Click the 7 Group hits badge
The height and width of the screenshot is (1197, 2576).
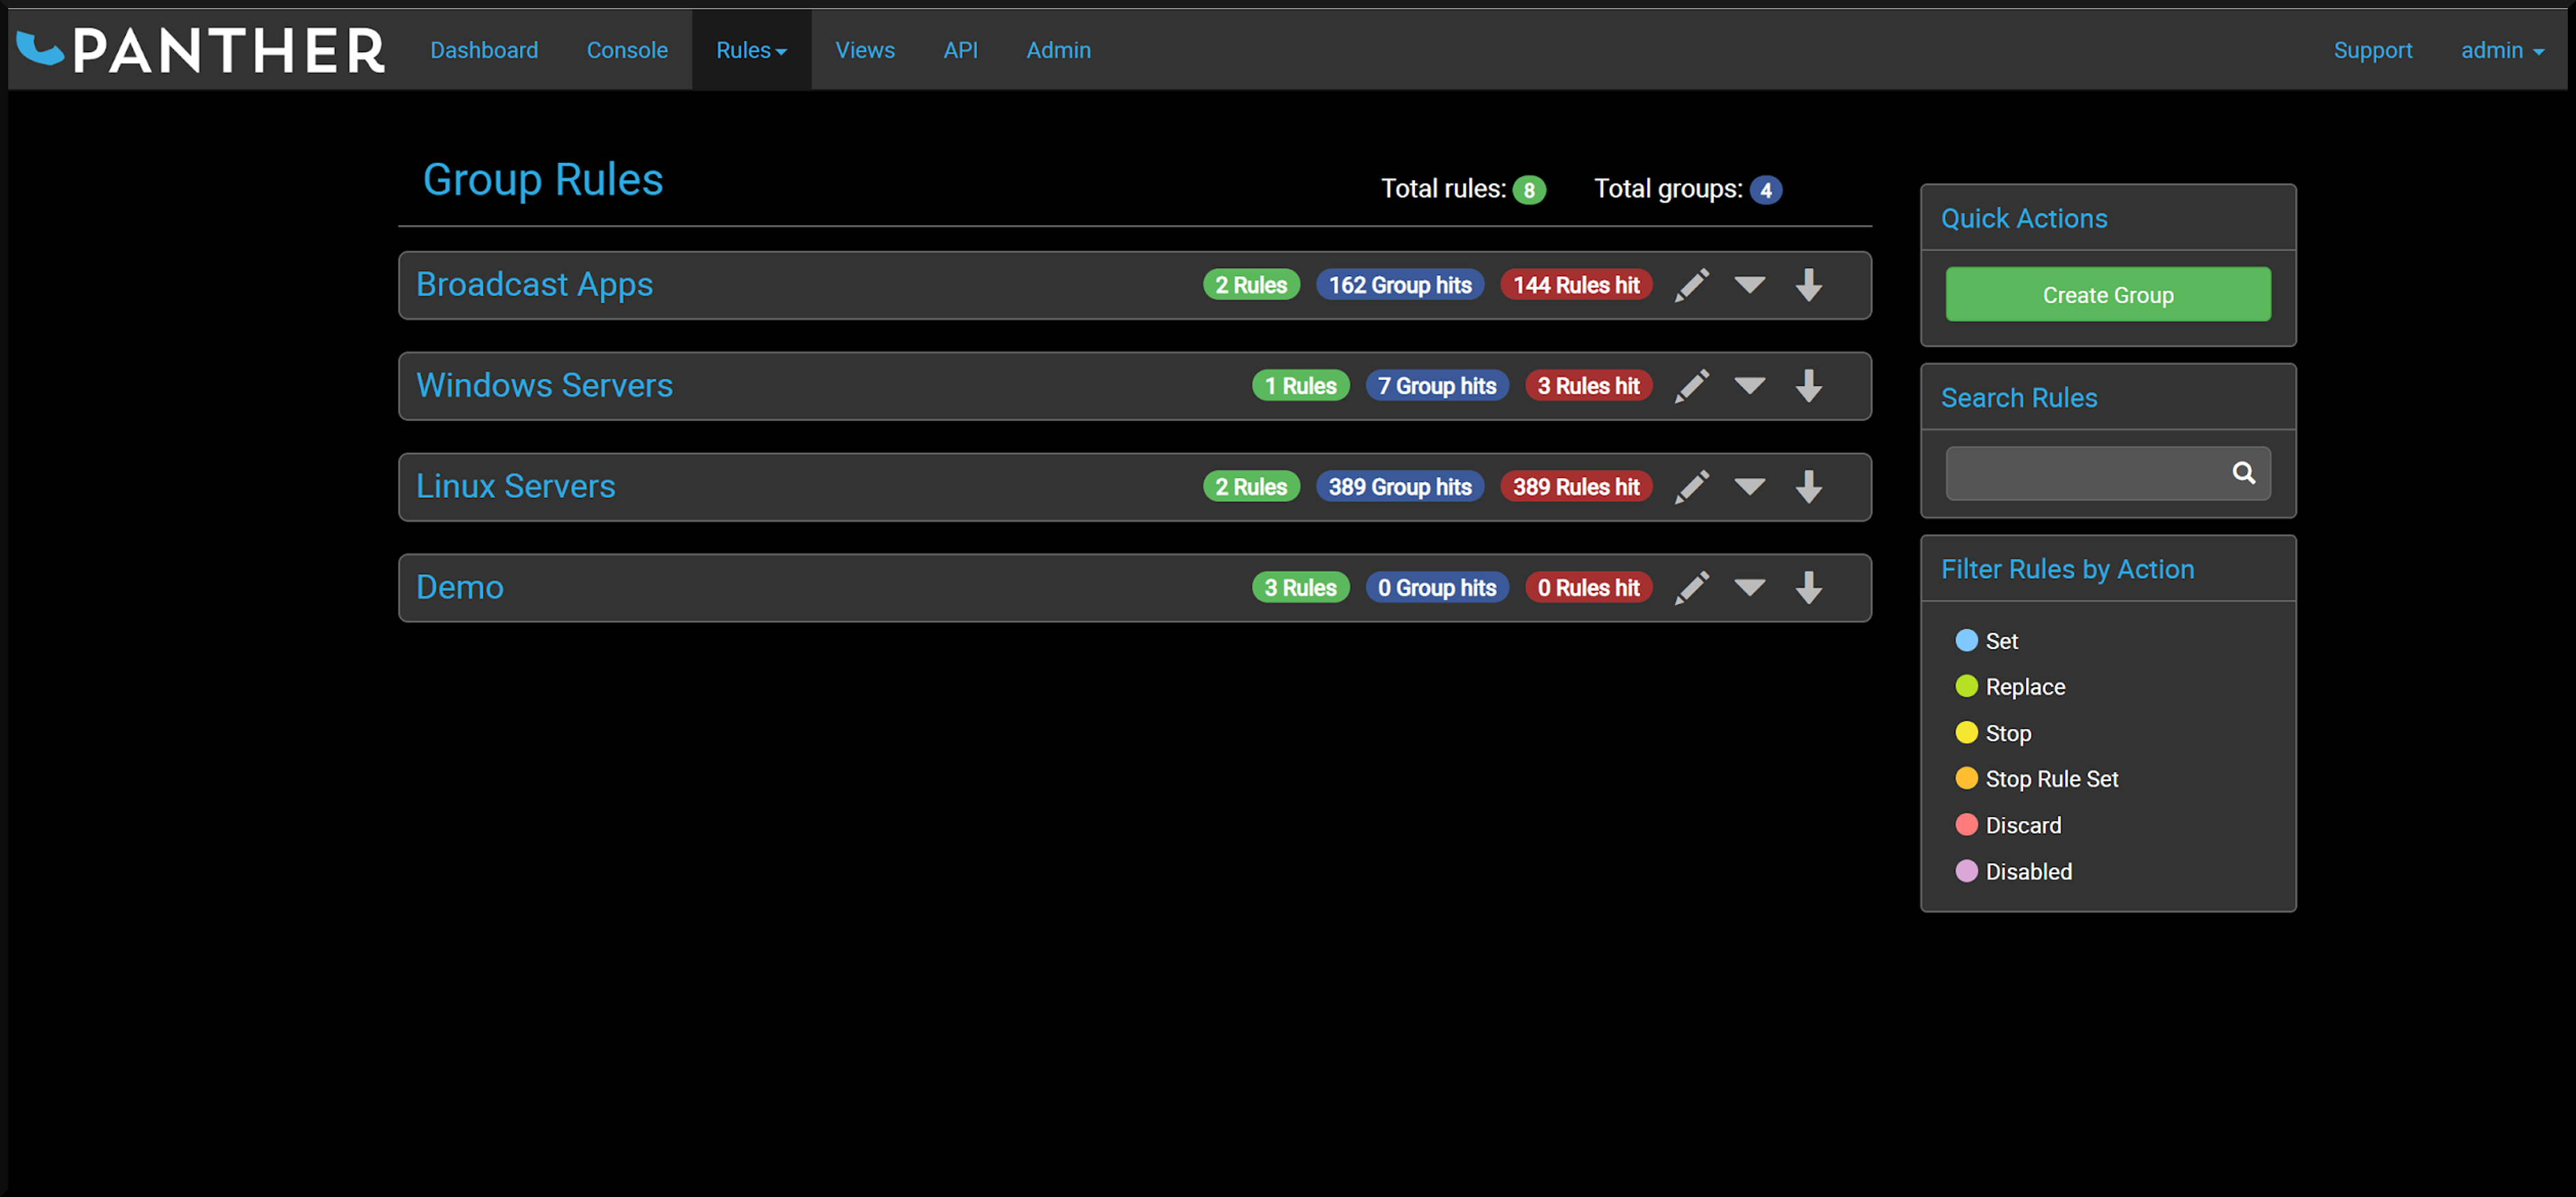tap(1436, 386)
